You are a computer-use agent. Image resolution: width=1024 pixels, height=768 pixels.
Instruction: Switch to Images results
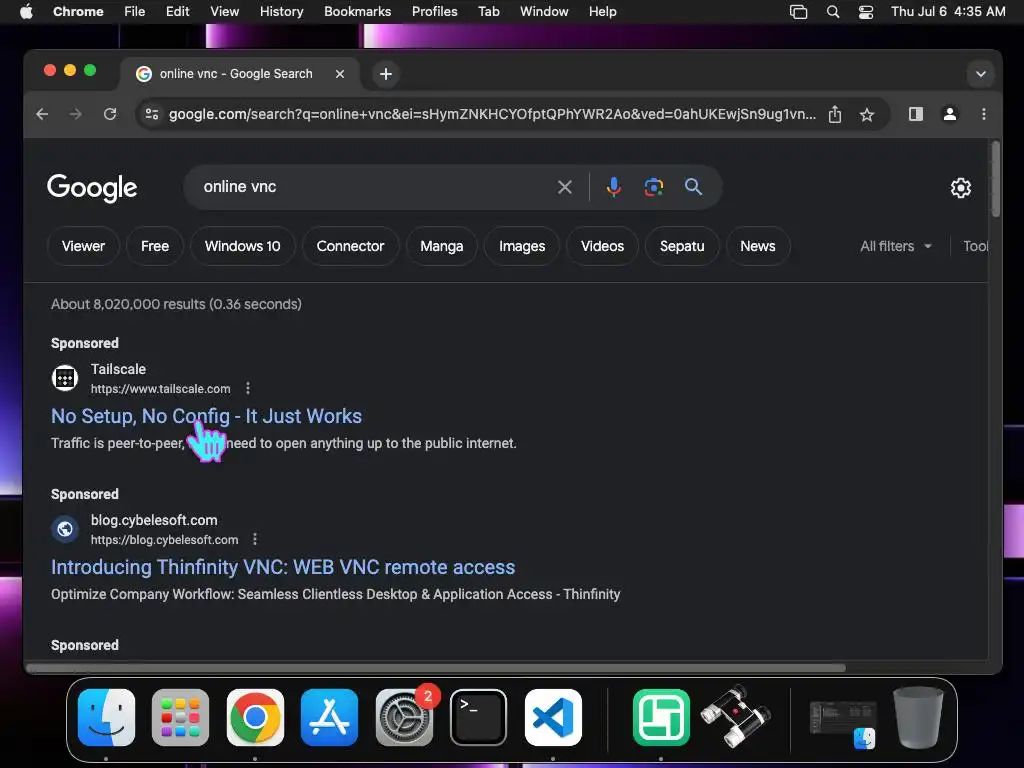click(522, 246)
